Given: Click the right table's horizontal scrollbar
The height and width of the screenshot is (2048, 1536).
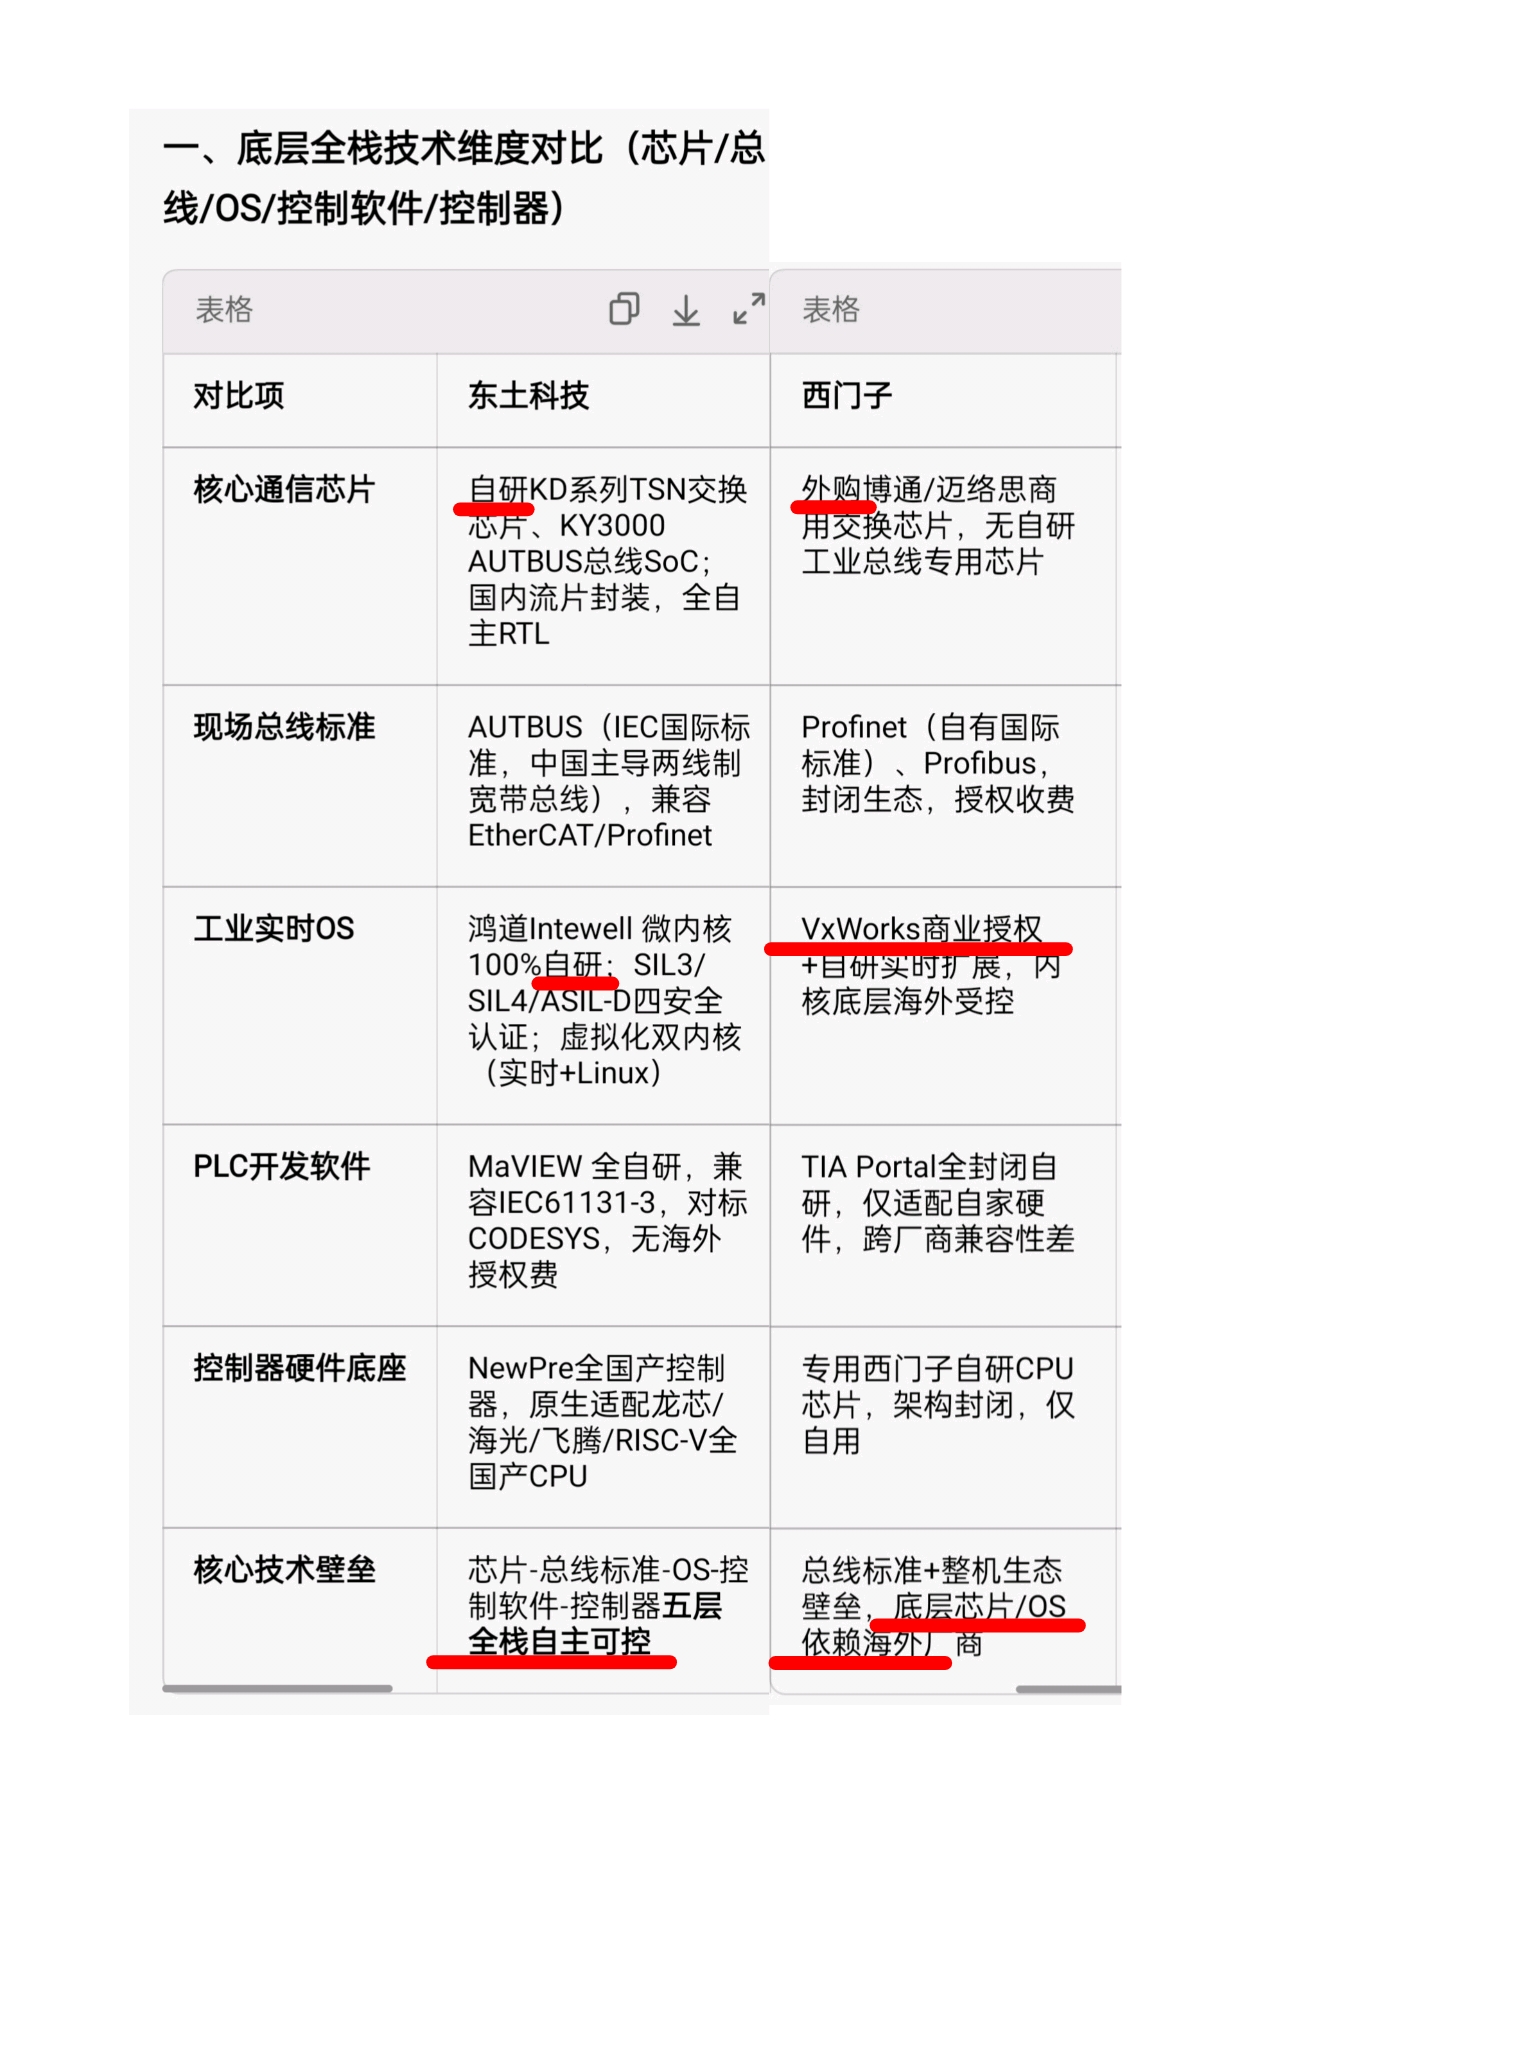Looking at the screenshot, I should click(1068, 1689).
